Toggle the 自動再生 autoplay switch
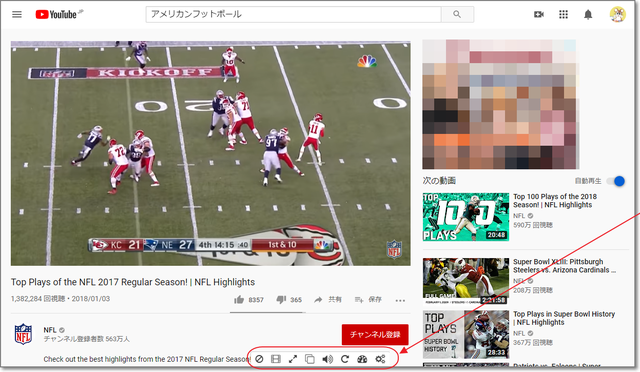 point(616,181)
